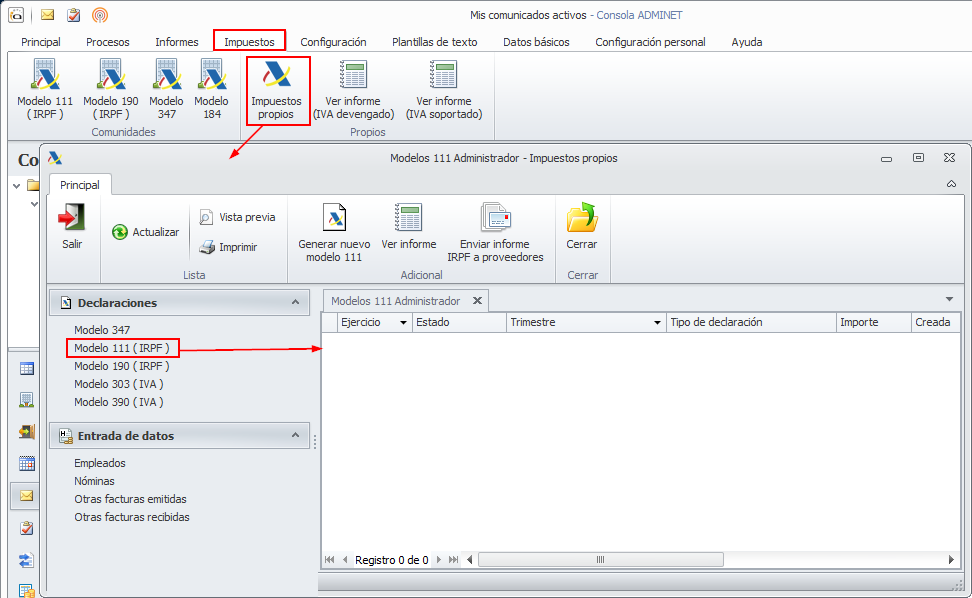Collapse the Entrada de datos panel
972x598 pixels.
pos(296,436)
